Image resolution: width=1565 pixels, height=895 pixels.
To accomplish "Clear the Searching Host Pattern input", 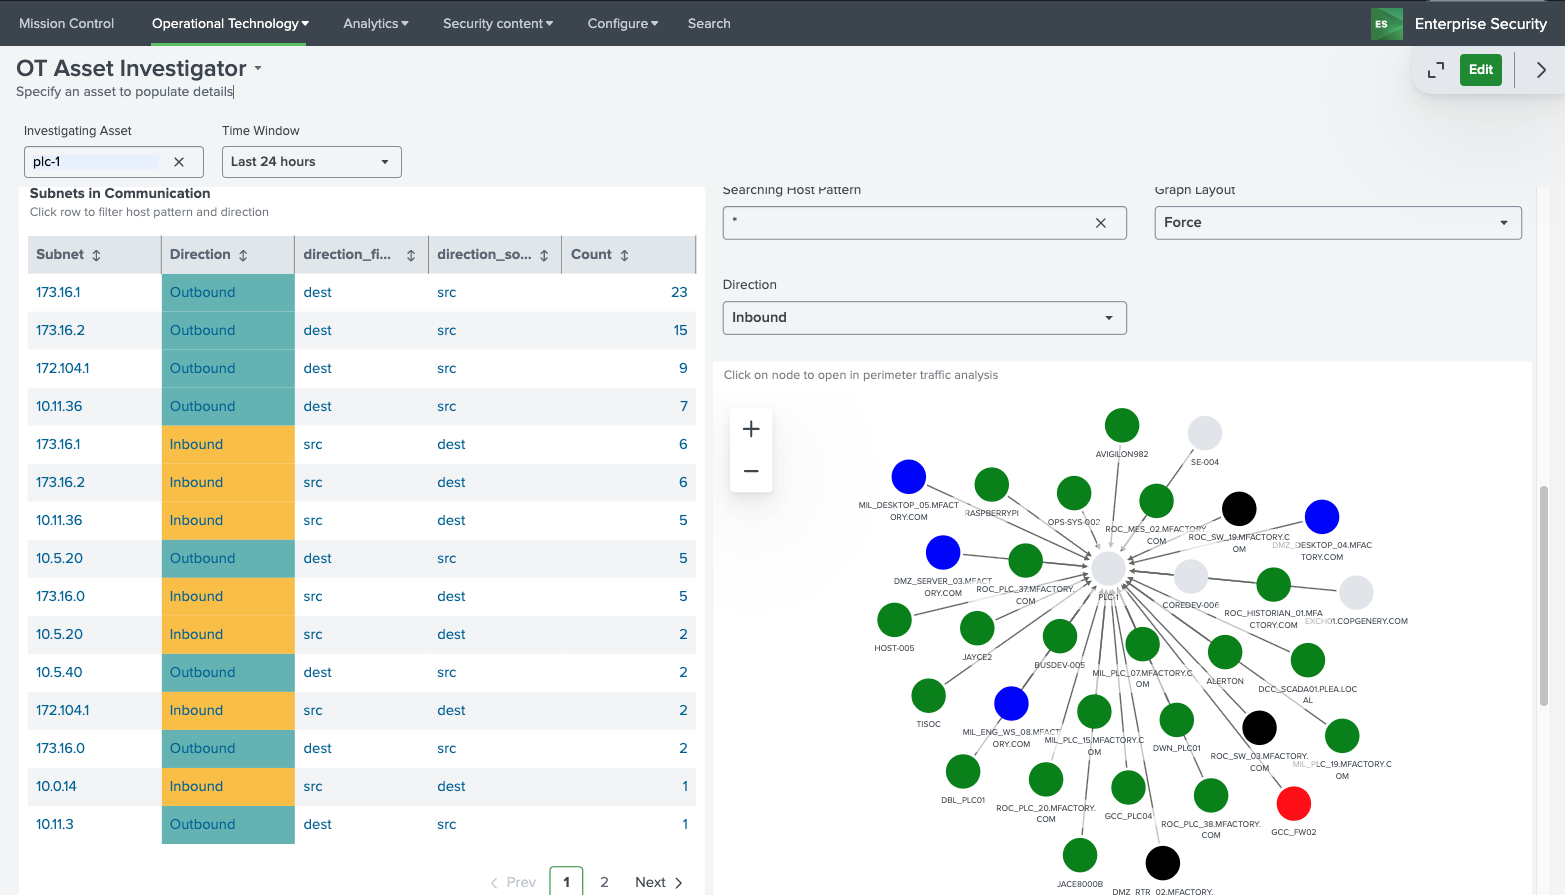I will click(x=1100, y=223).
